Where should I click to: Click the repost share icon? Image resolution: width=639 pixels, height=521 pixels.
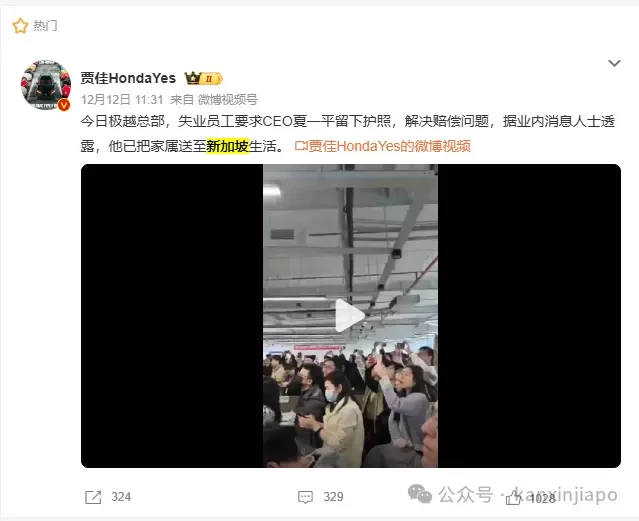click(93, 497)
